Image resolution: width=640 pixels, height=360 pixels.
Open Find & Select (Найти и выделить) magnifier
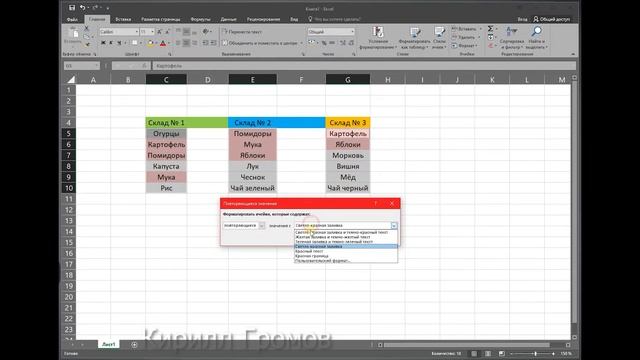point(536,38)
